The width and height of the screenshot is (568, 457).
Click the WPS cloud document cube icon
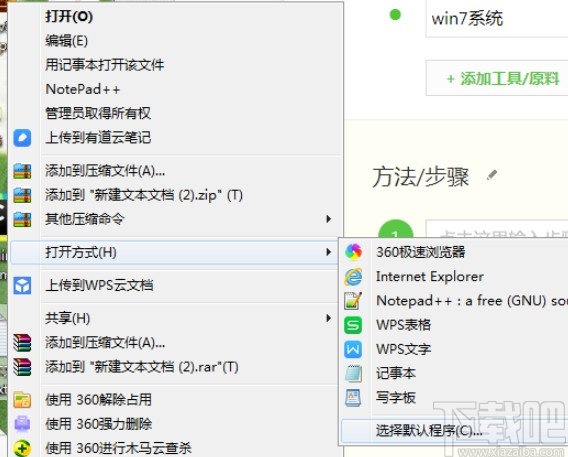coord(22,285)
